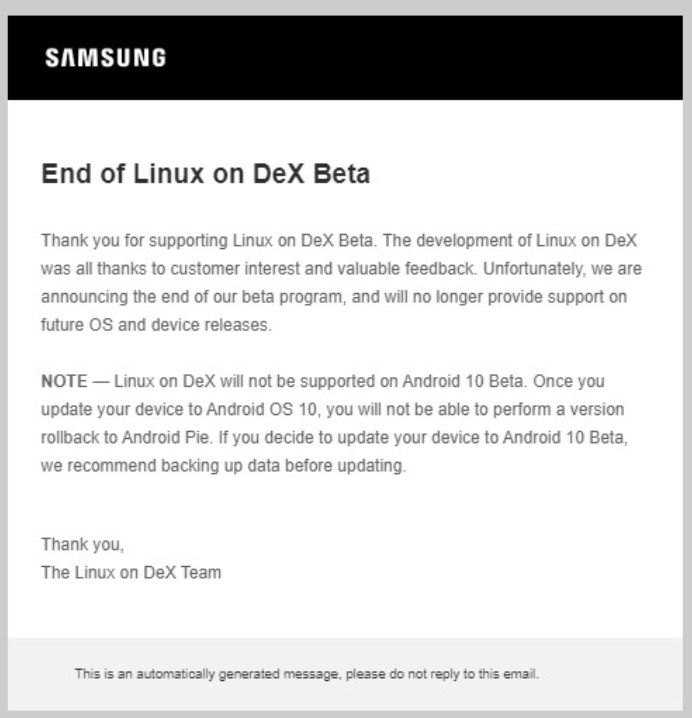Click the black header banner

click(450, 57)
